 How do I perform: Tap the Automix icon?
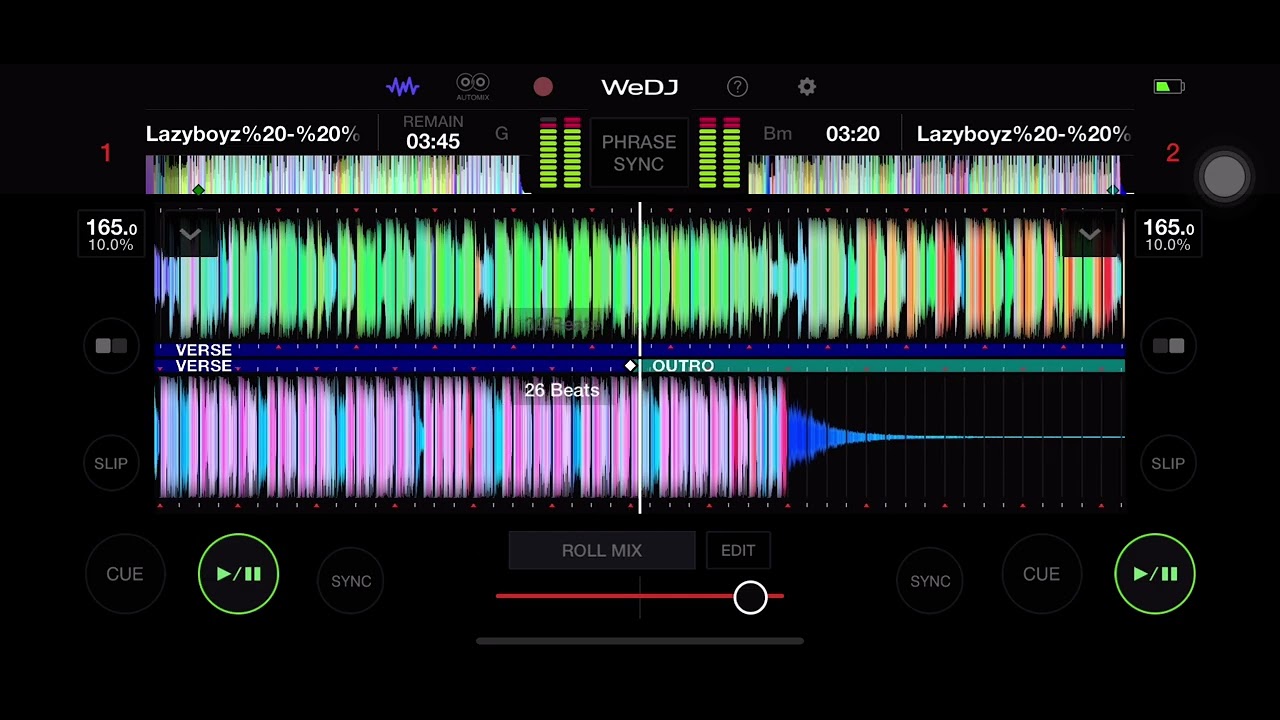click(x=473, y=87)
